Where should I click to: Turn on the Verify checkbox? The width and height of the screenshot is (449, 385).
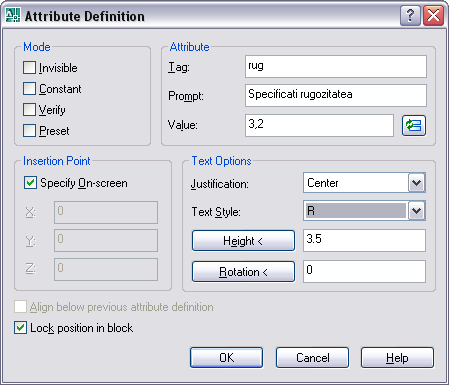(29, 109)
